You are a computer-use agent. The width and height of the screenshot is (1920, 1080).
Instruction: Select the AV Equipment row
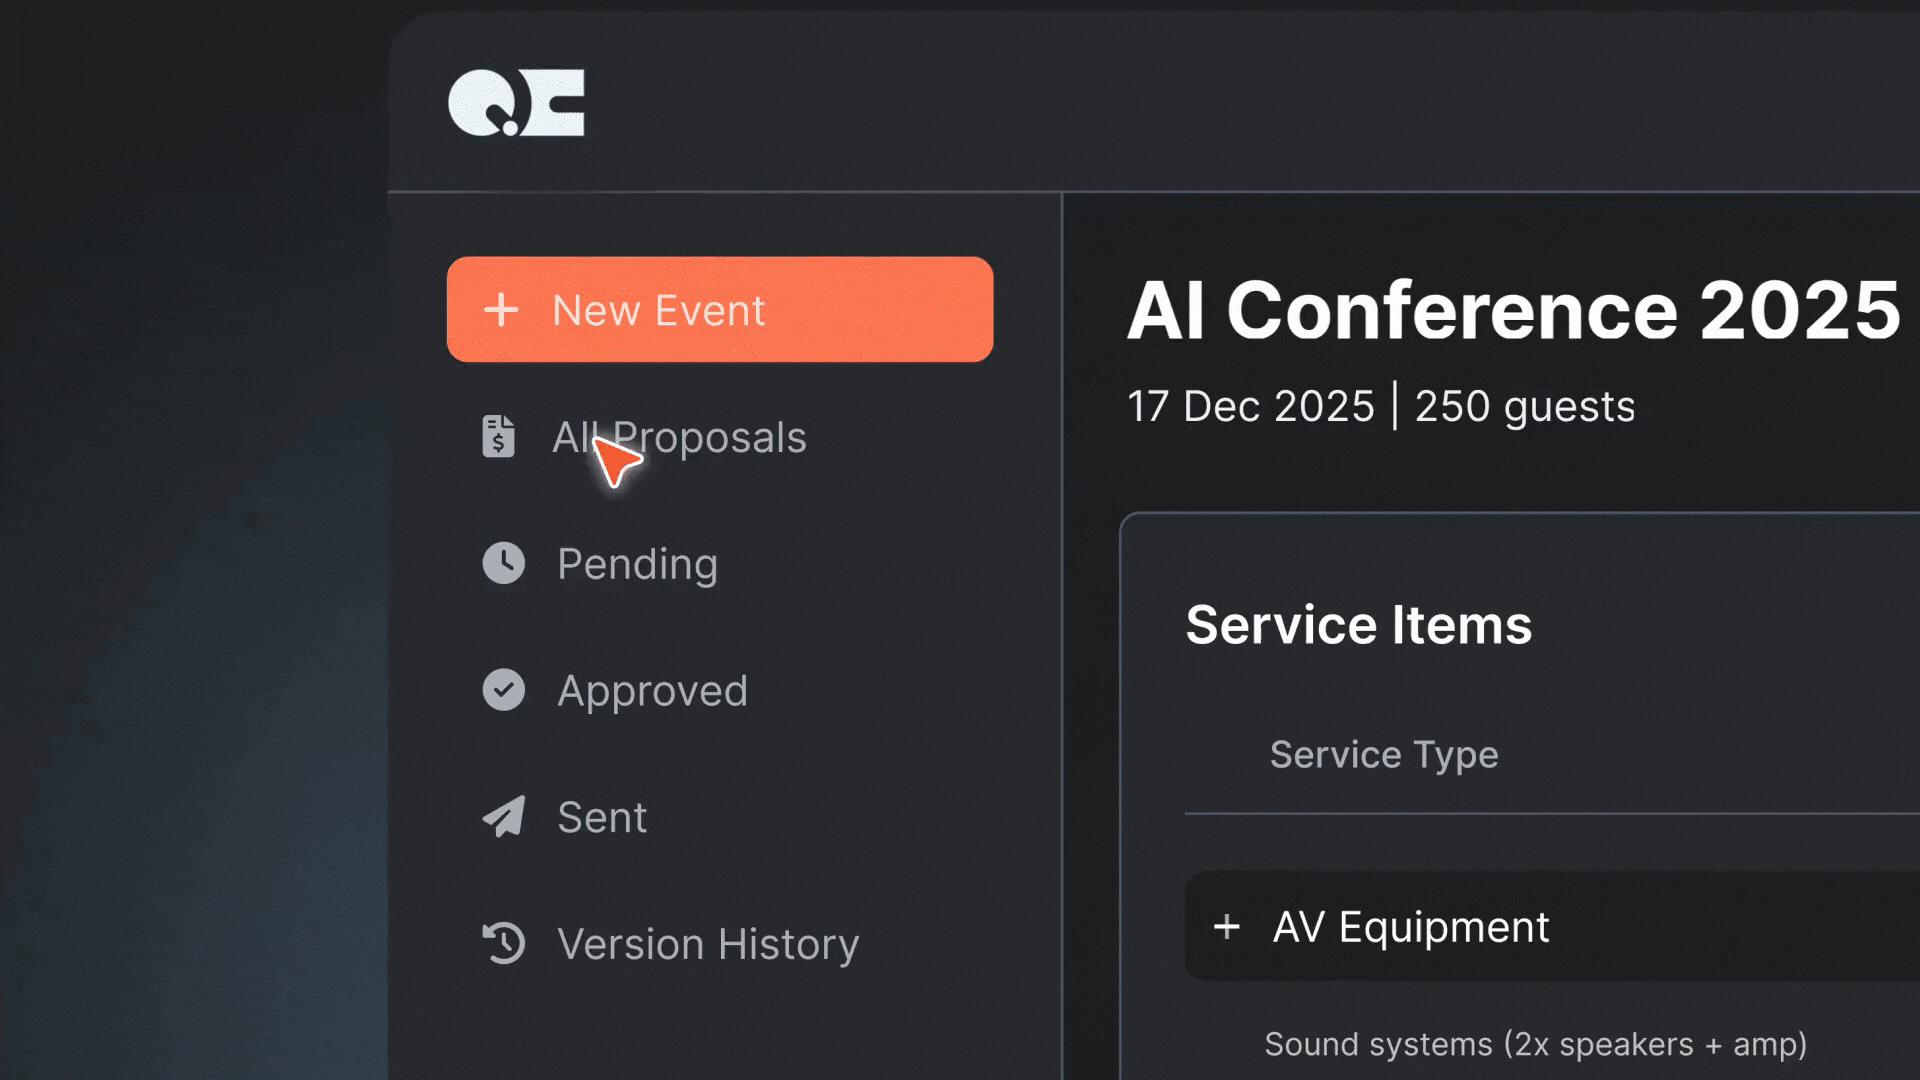coord(1550,927)
